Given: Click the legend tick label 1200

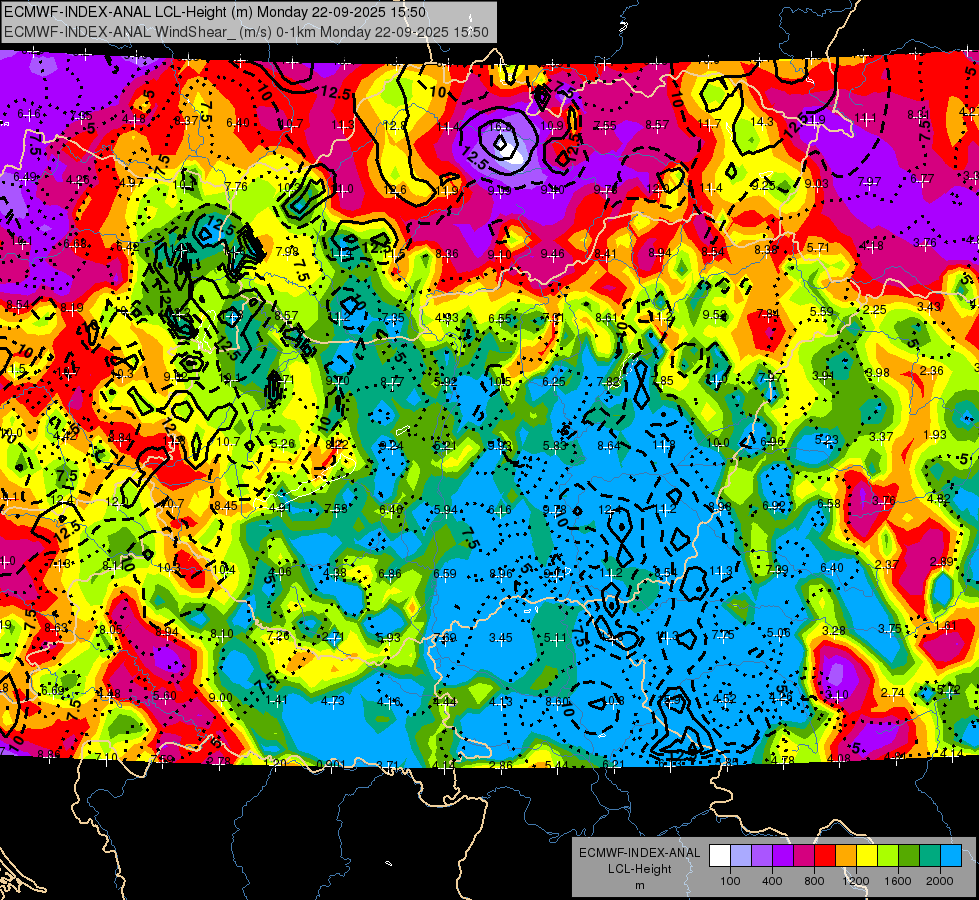Looking at the screenshot, I should pyautogui.click(x=856, y=881).
